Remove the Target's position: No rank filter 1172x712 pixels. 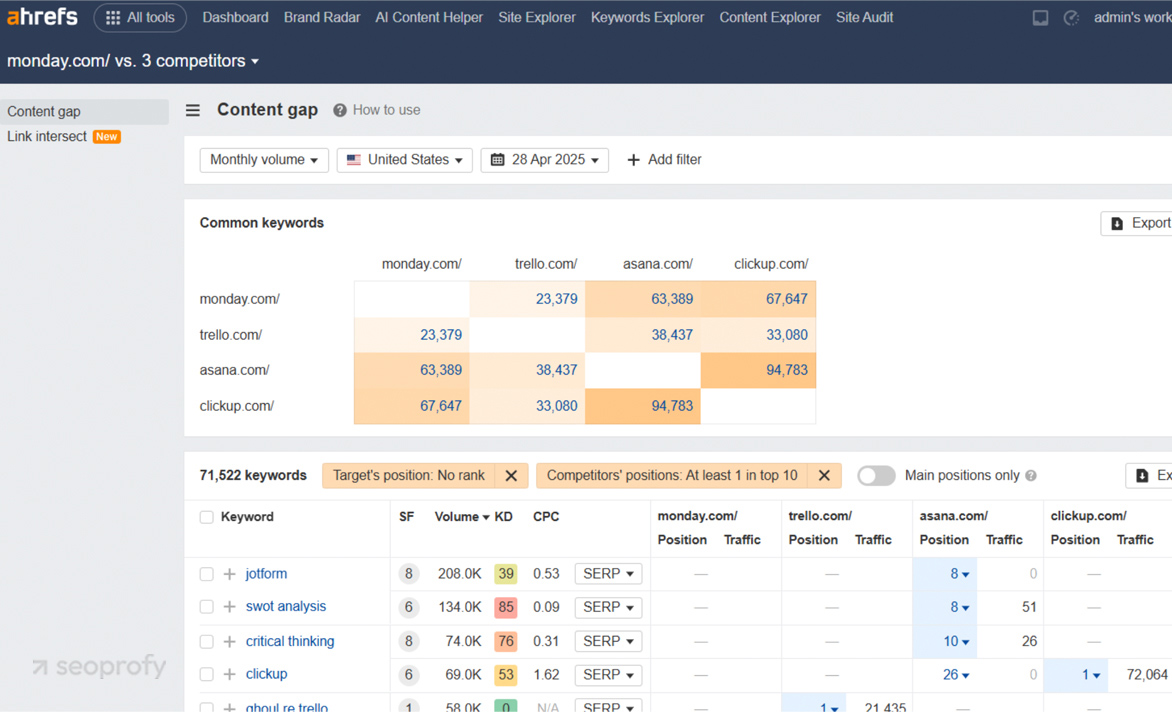pos(511,476)
